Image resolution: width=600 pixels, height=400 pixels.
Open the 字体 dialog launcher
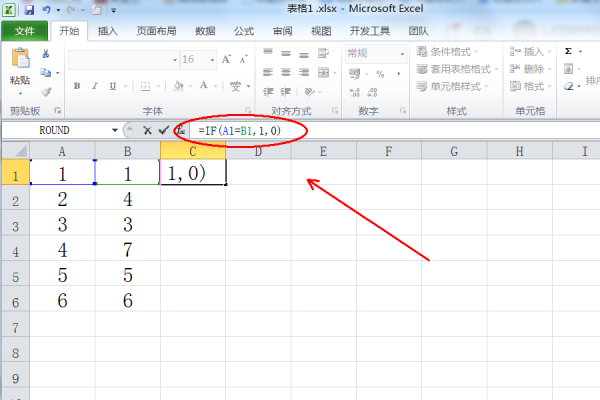[248, 111]
